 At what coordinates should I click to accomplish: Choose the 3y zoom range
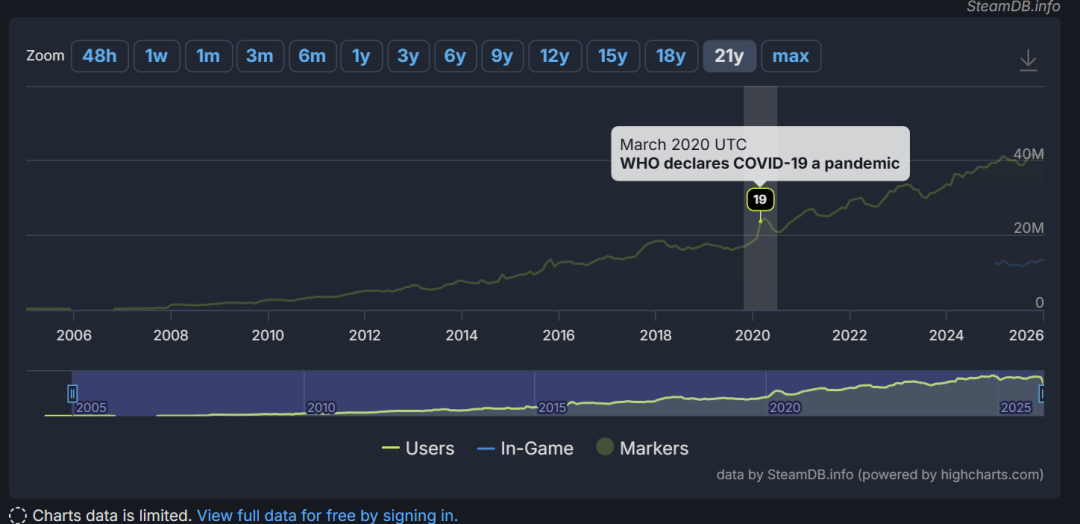click(408, 56)
